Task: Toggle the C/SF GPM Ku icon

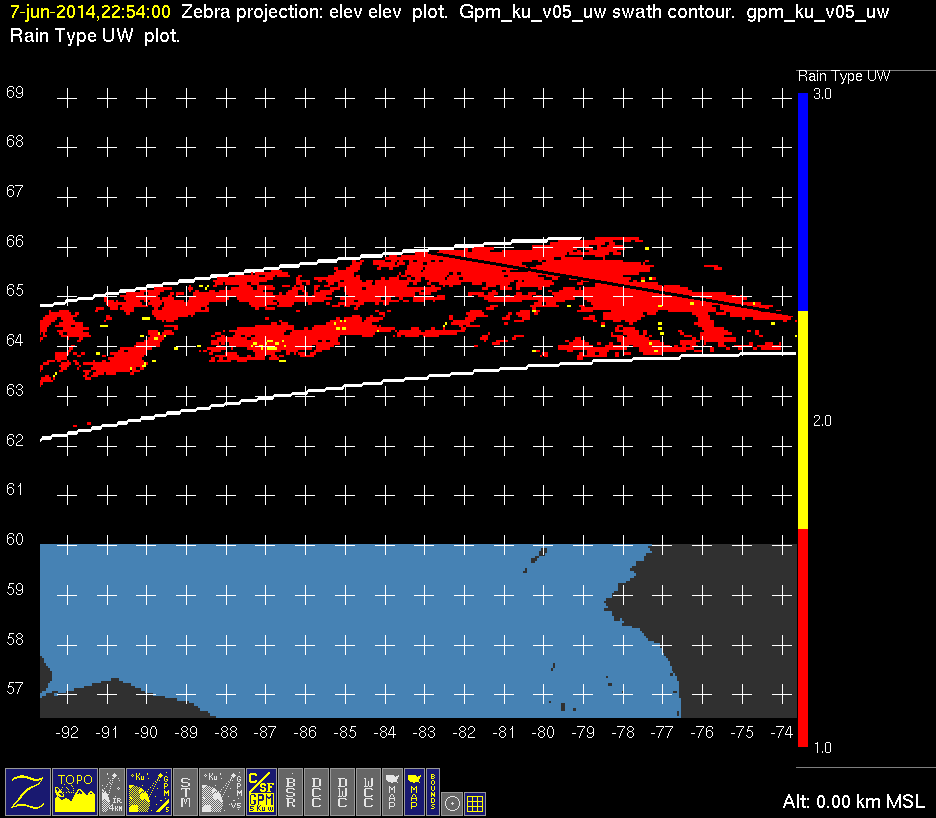Action: (261, 792)
